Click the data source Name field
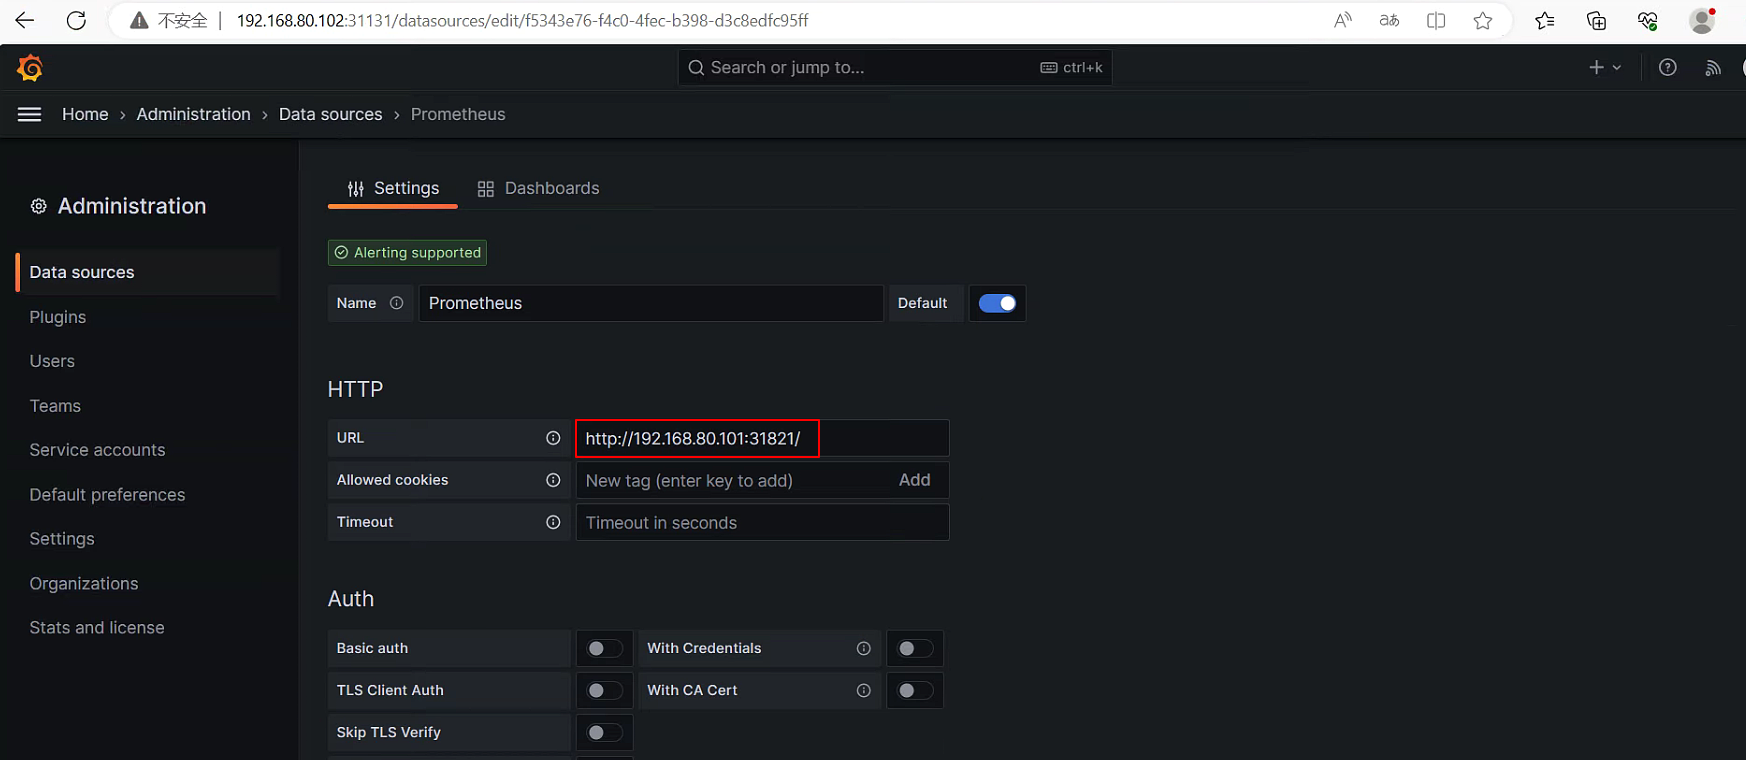Viewport: 1746px width, 760px height. [650, 303]
